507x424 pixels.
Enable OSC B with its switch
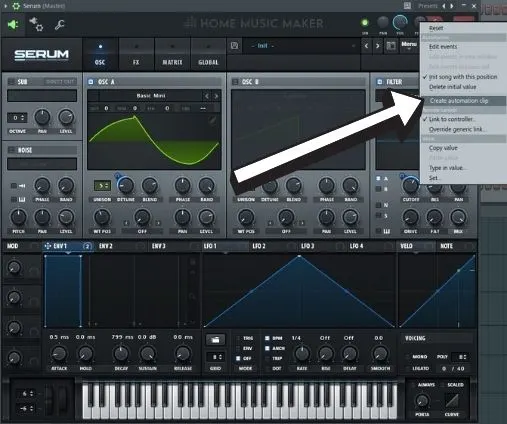point(235,82)
